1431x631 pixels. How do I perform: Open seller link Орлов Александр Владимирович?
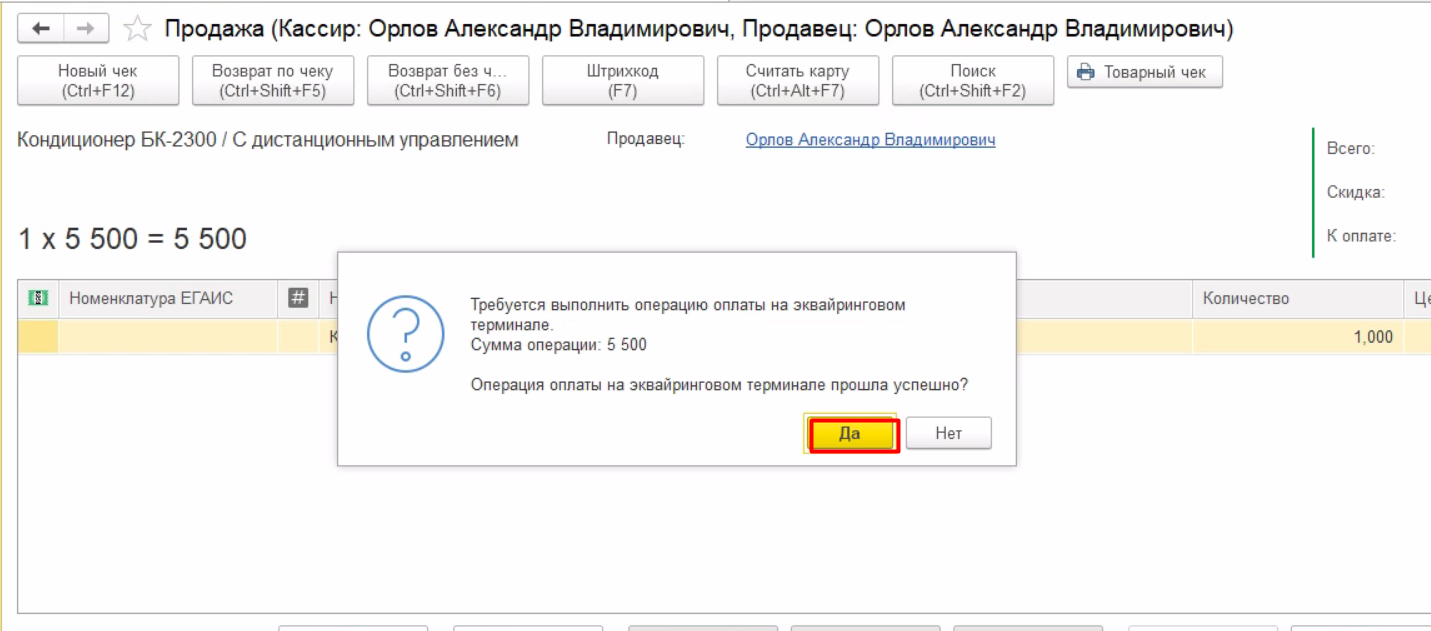(870, 140)
